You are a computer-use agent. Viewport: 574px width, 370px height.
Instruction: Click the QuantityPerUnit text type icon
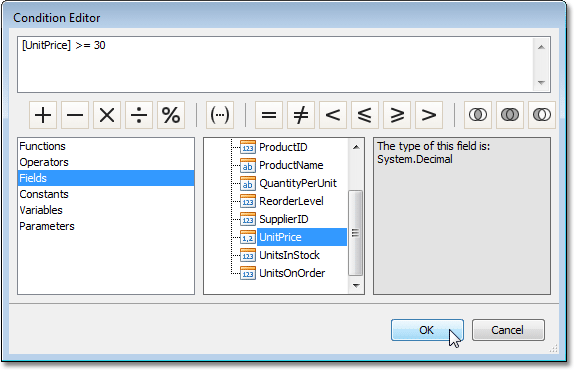click(x=248, y=183)
